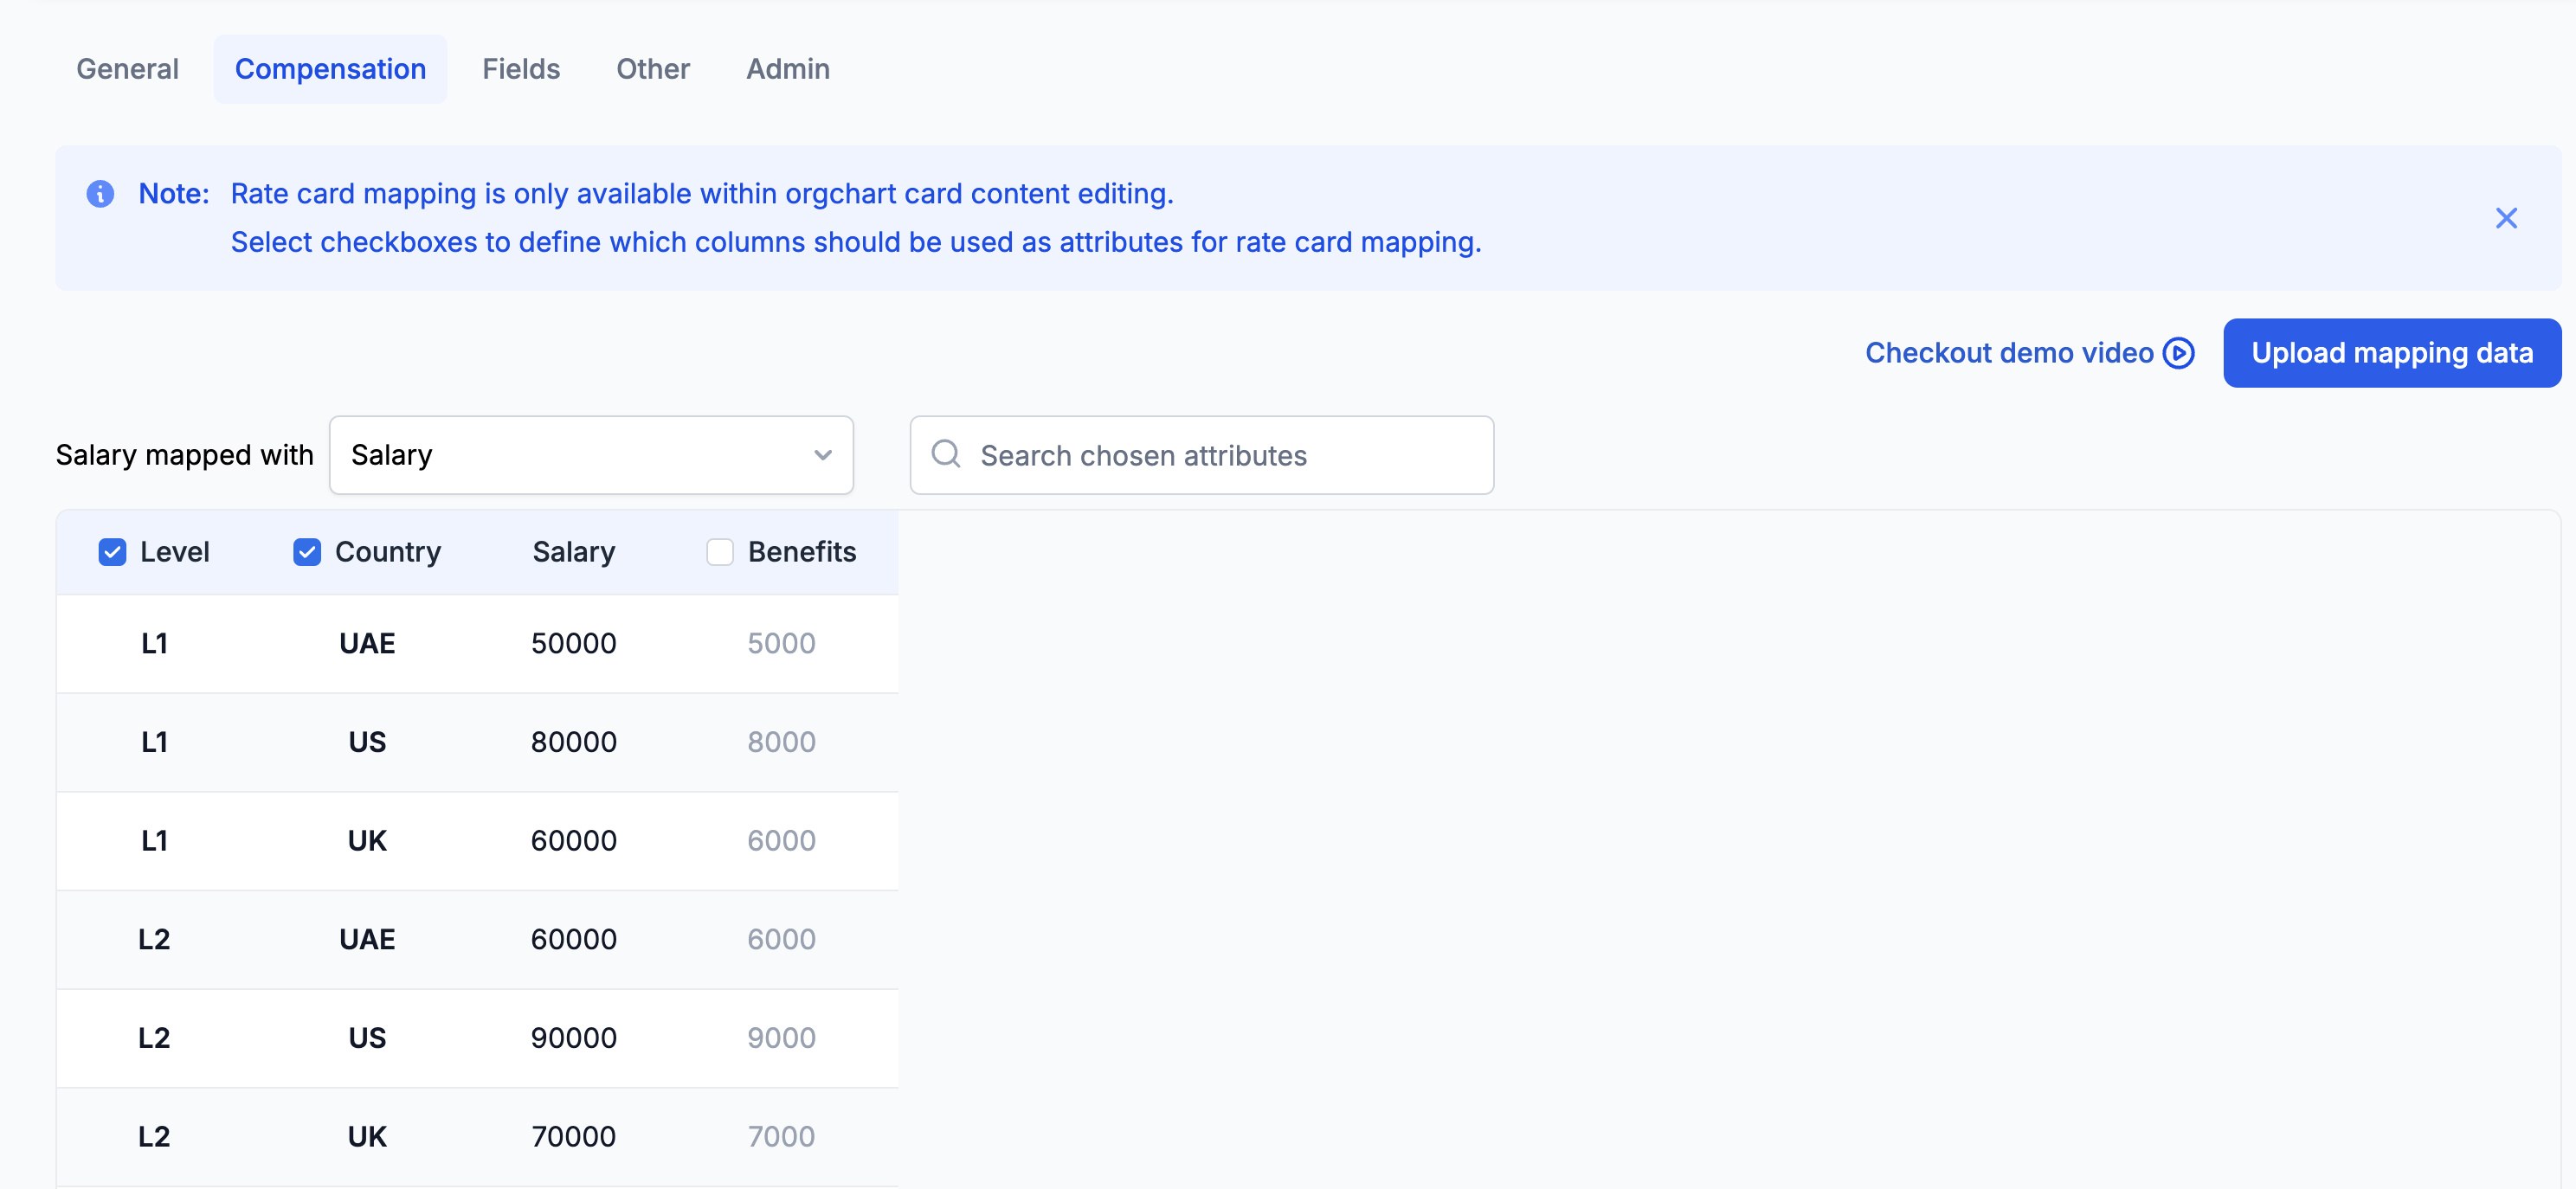Open the Fields tab
The image size is (2576, 1189).
tap(521, 69)
